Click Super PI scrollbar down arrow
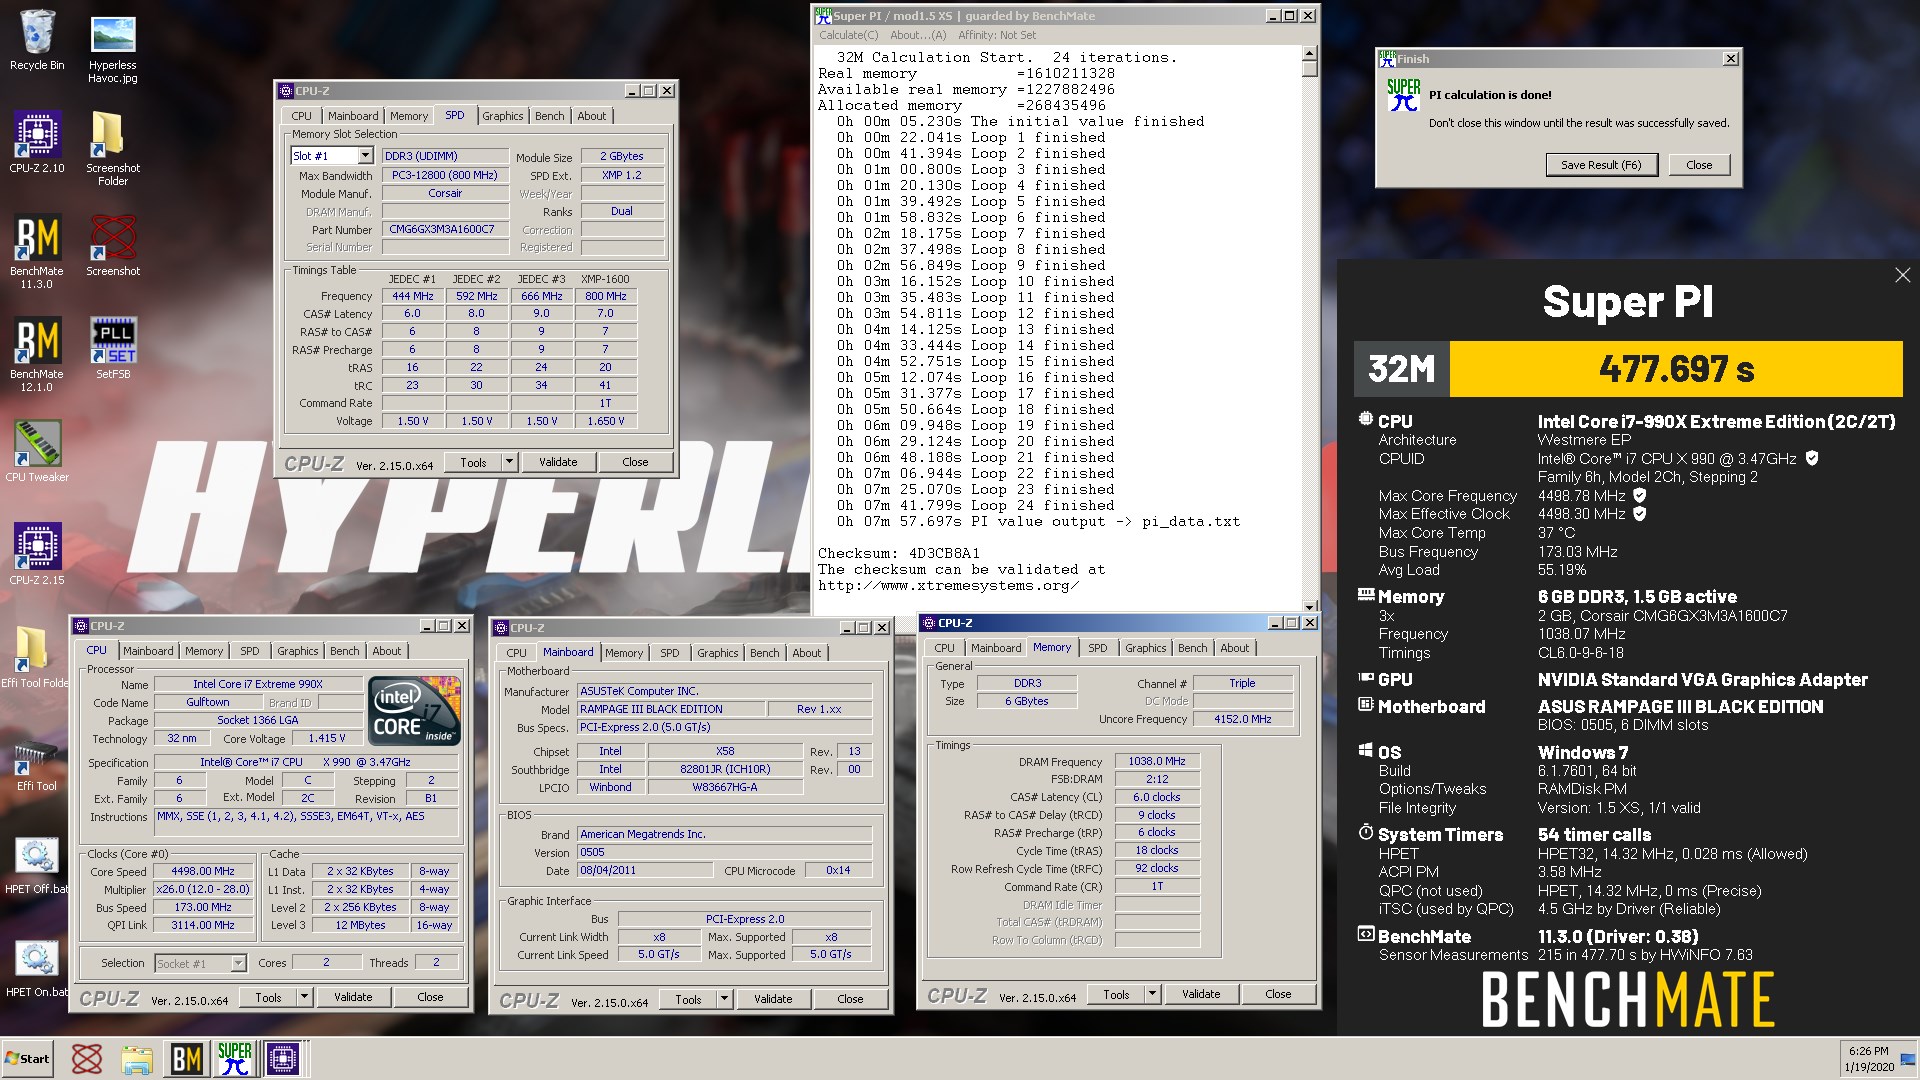 [x=1309, y=606]
